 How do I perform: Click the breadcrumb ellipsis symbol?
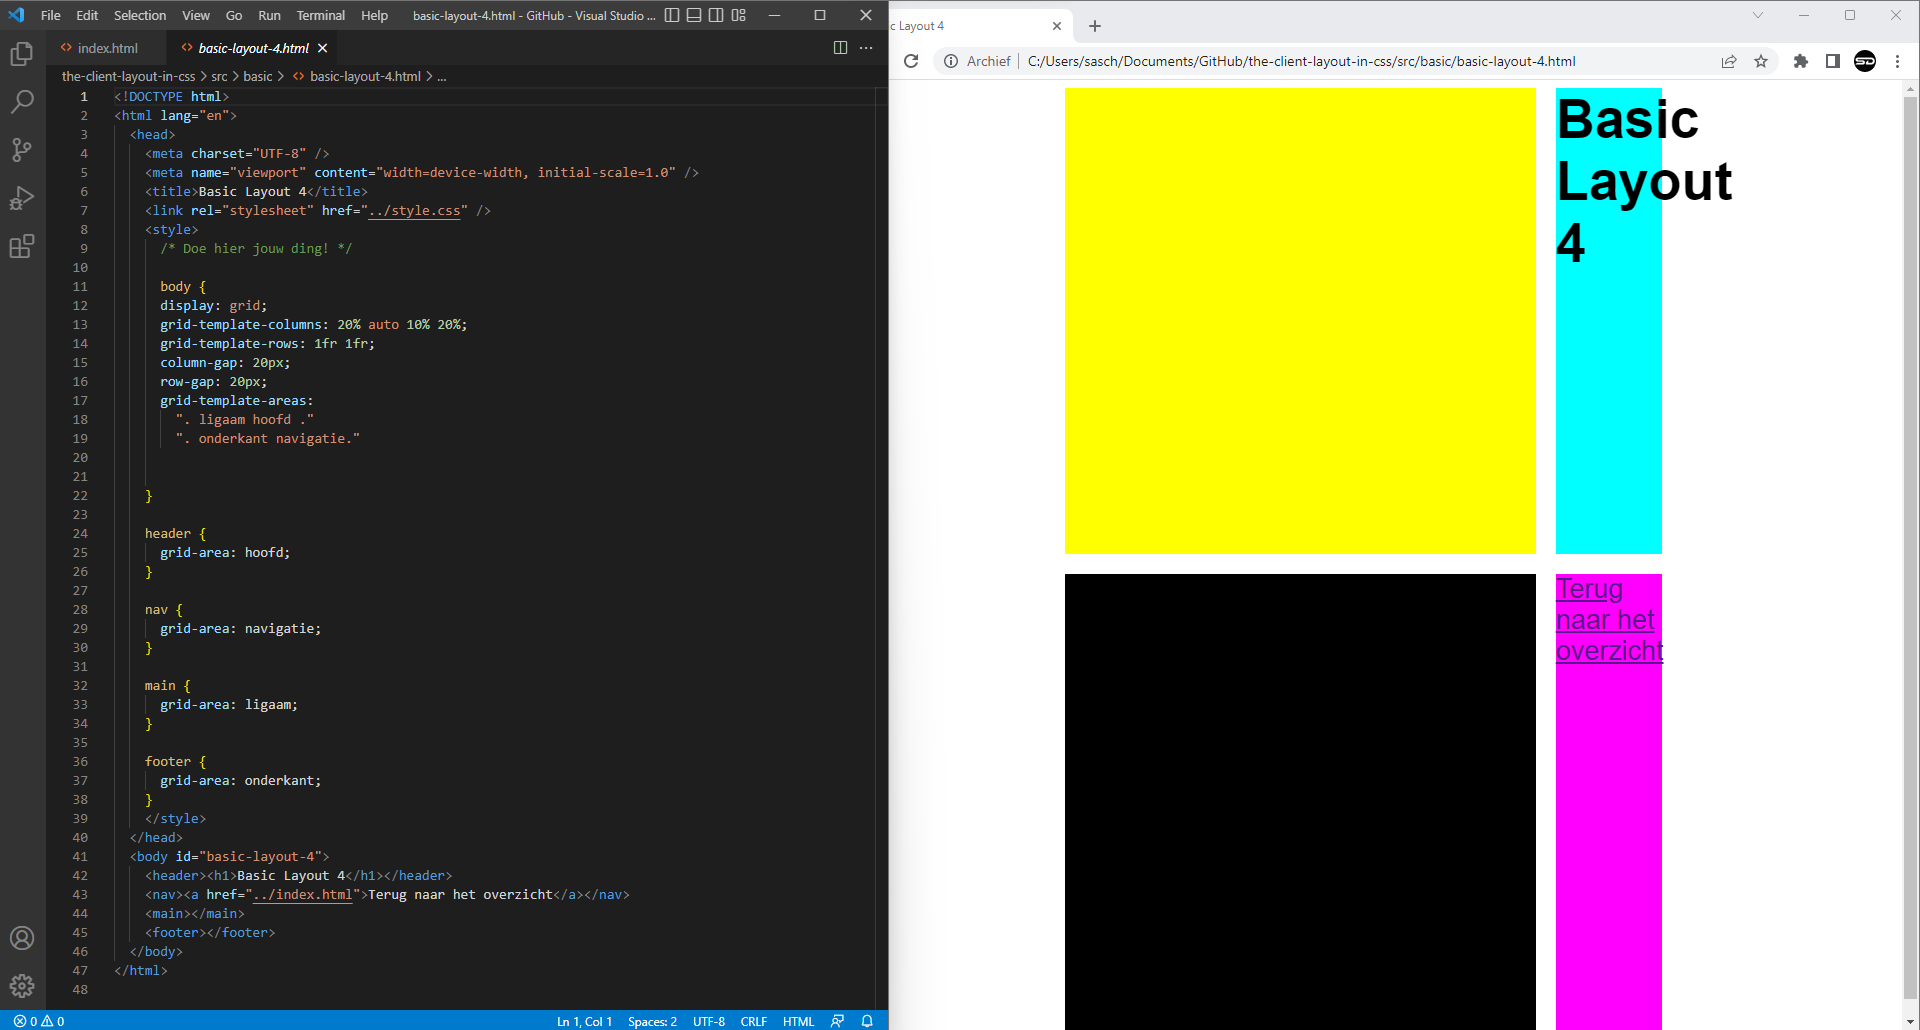point(442,76)
